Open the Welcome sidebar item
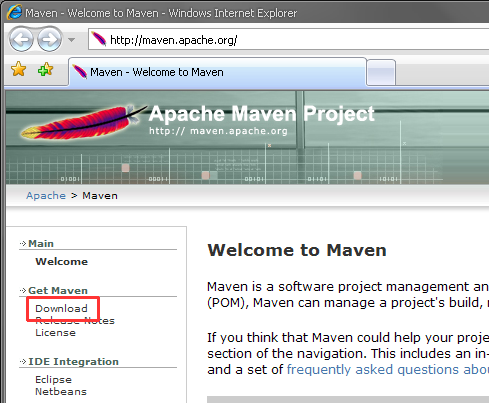Viewport: 489px width, 403px height. [62, 261]
